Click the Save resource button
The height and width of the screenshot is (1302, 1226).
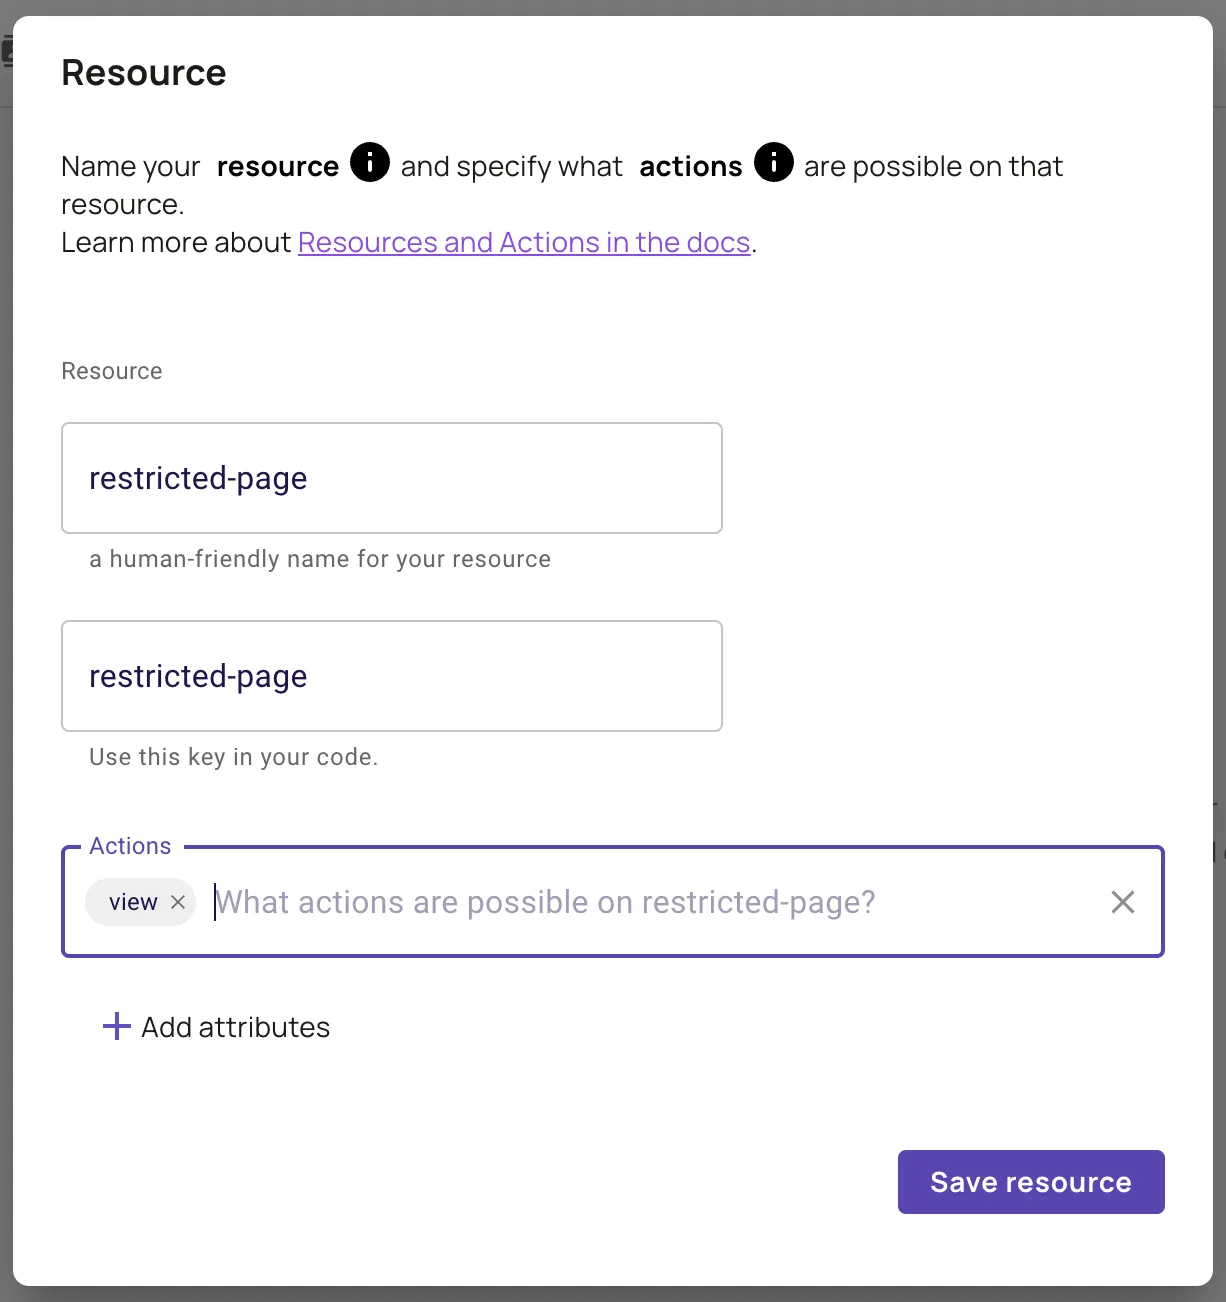tap(1030, 1182)
